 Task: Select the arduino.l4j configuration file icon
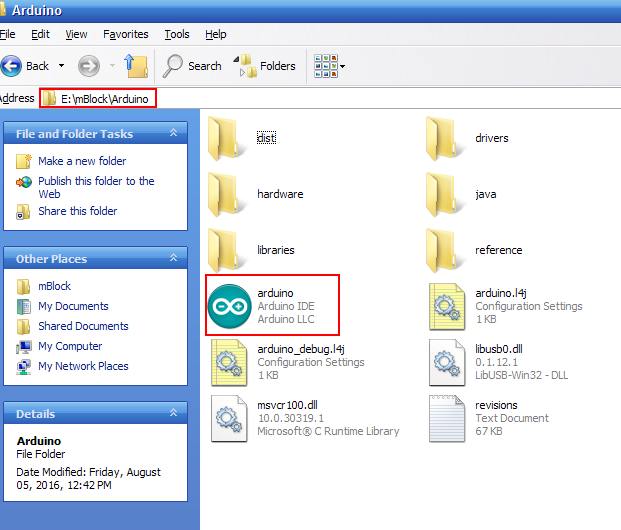[447, 306]
